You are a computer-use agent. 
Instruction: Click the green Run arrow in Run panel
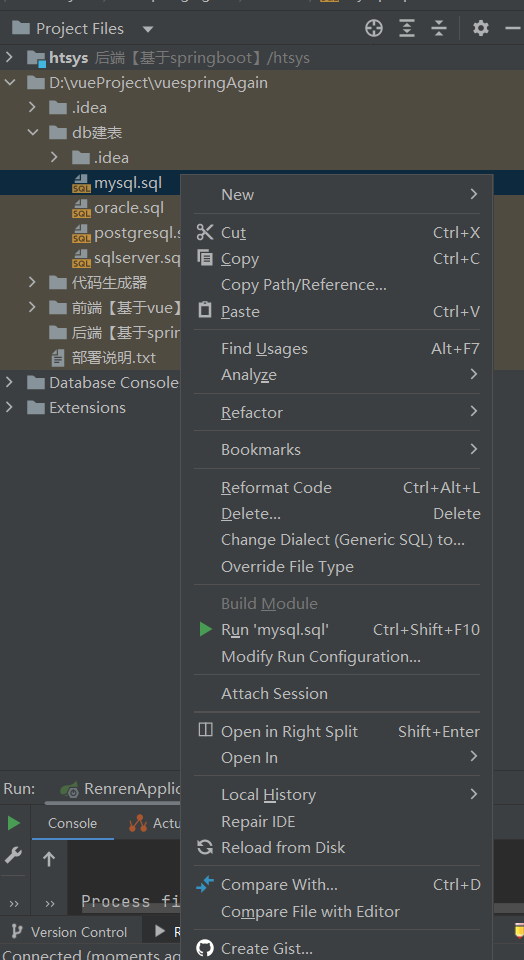click(13, 823)
